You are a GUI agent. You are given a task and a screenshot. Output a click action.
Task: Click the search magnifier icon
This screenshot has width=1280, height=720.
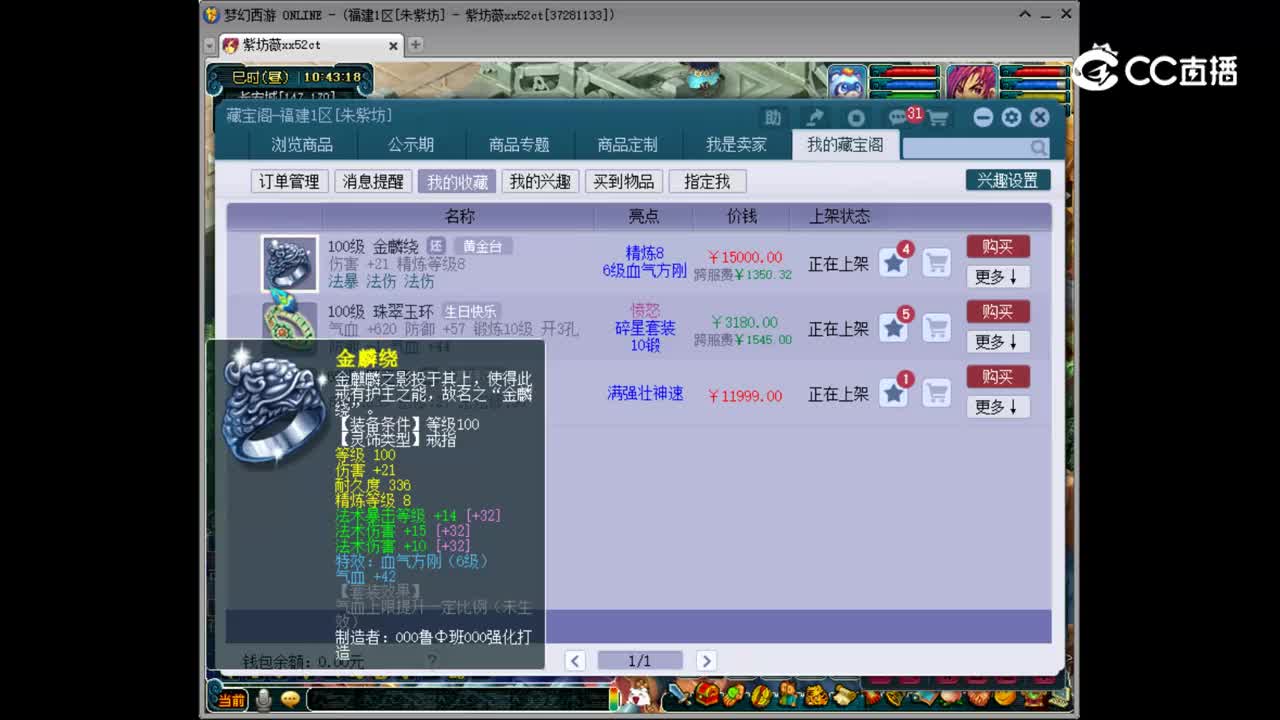(1039, 148)
